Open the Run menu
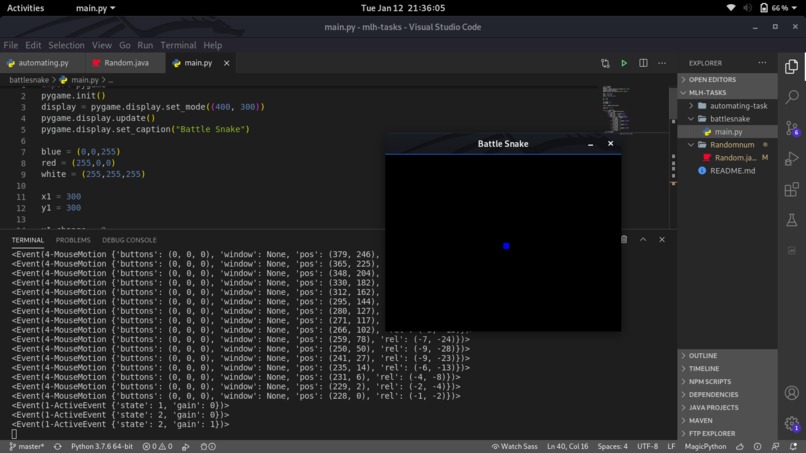This screenshot has height=453, width=806. (145, 45)
